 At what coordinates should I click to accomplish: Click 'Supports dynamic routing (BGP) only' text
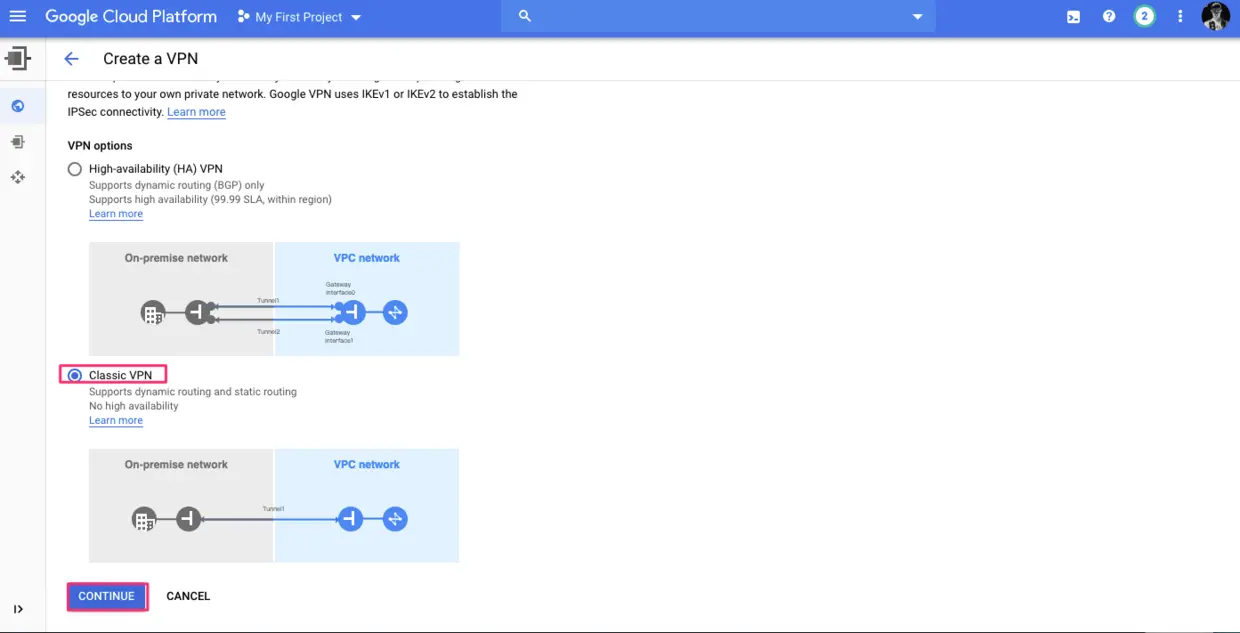pyautogui.click(x=177, y=185)
